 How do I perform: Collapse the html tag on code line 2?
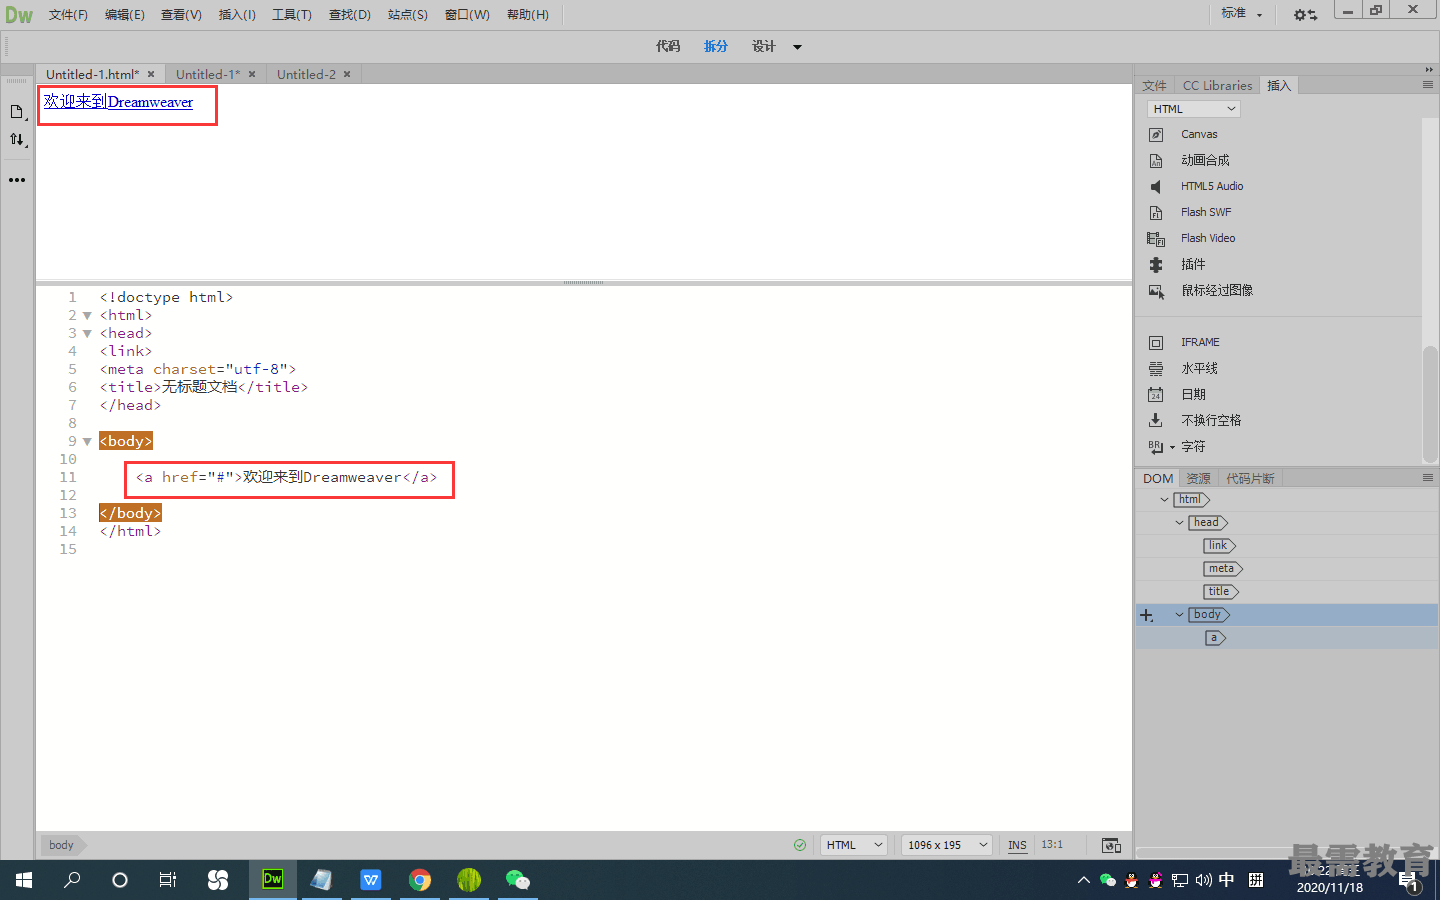[87, 316]
